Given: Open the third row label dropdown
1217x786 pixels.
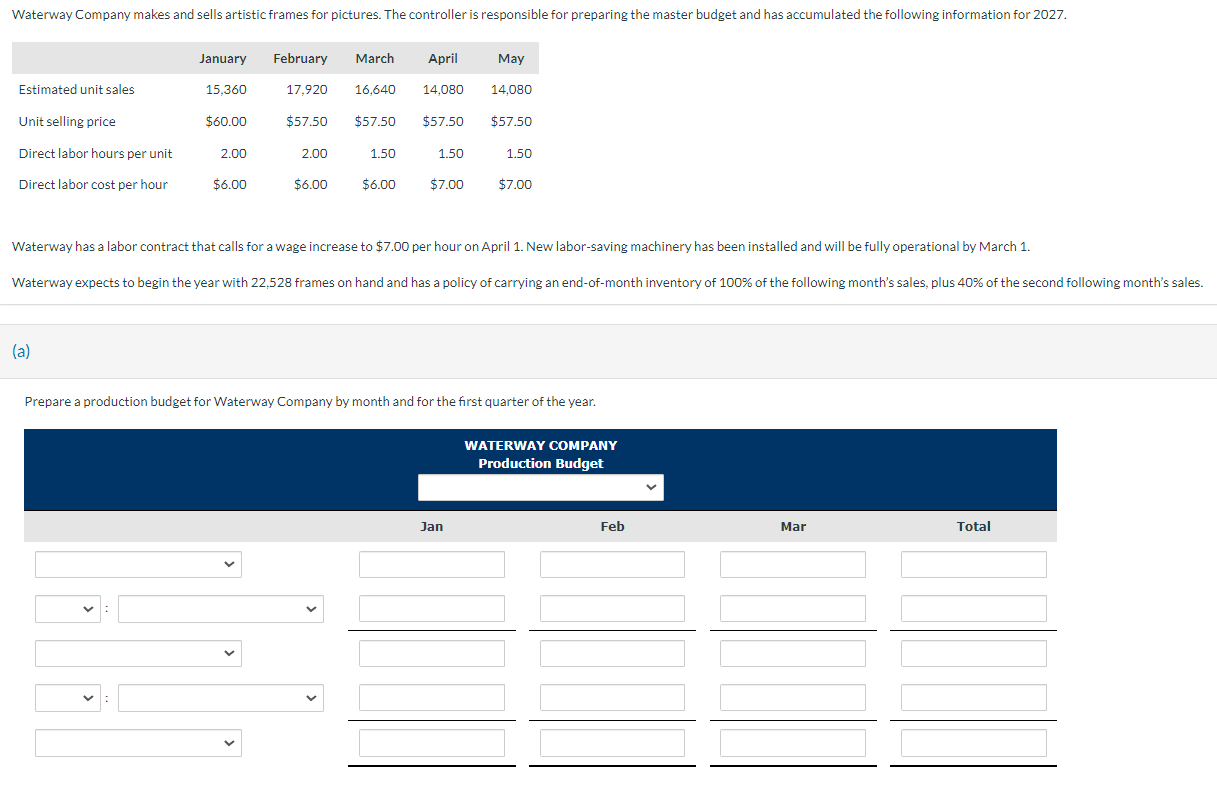Looking at the screenshot, I should (x=138, y=653).
